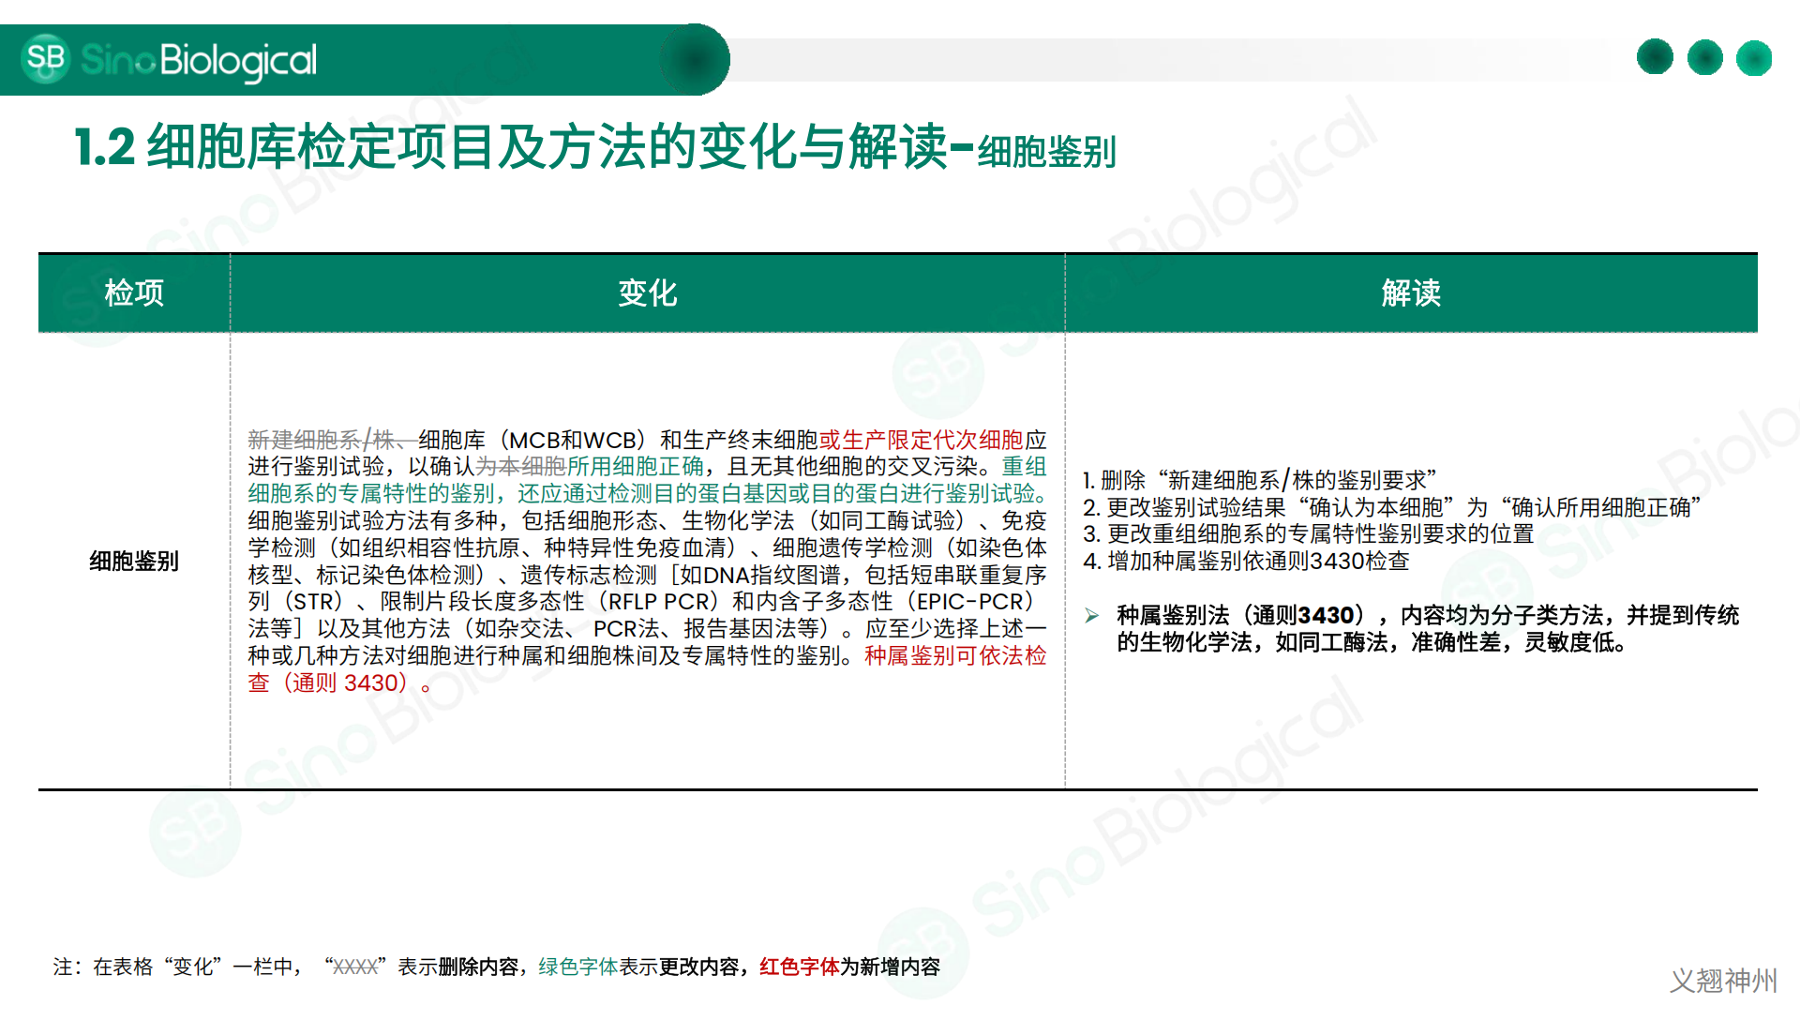Screen dimensions: 1800x1013
Task: Click list item 1 删除新建细胞系/株的鉴别要求
Action: 1260,480
